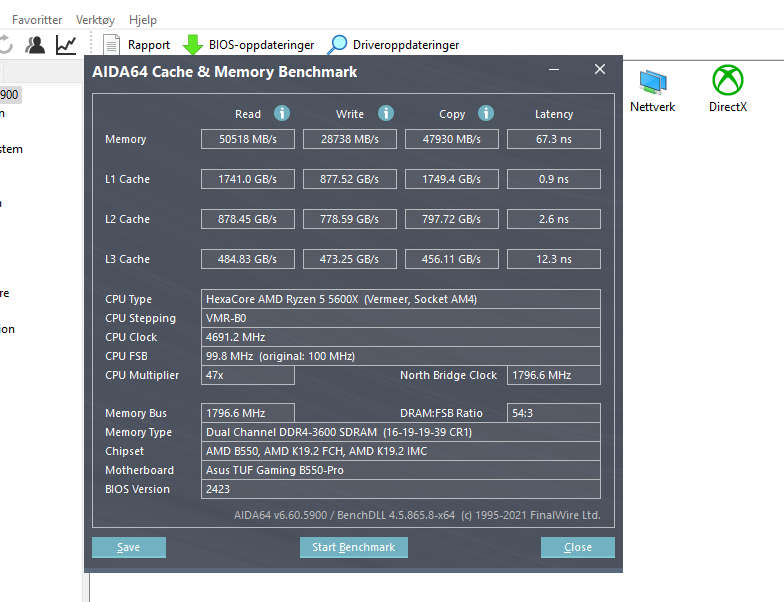Click the L2 Cache Write value 778.59 GB/s
Viewport: 784px width, 602px height.
click(x=350, y=219)
